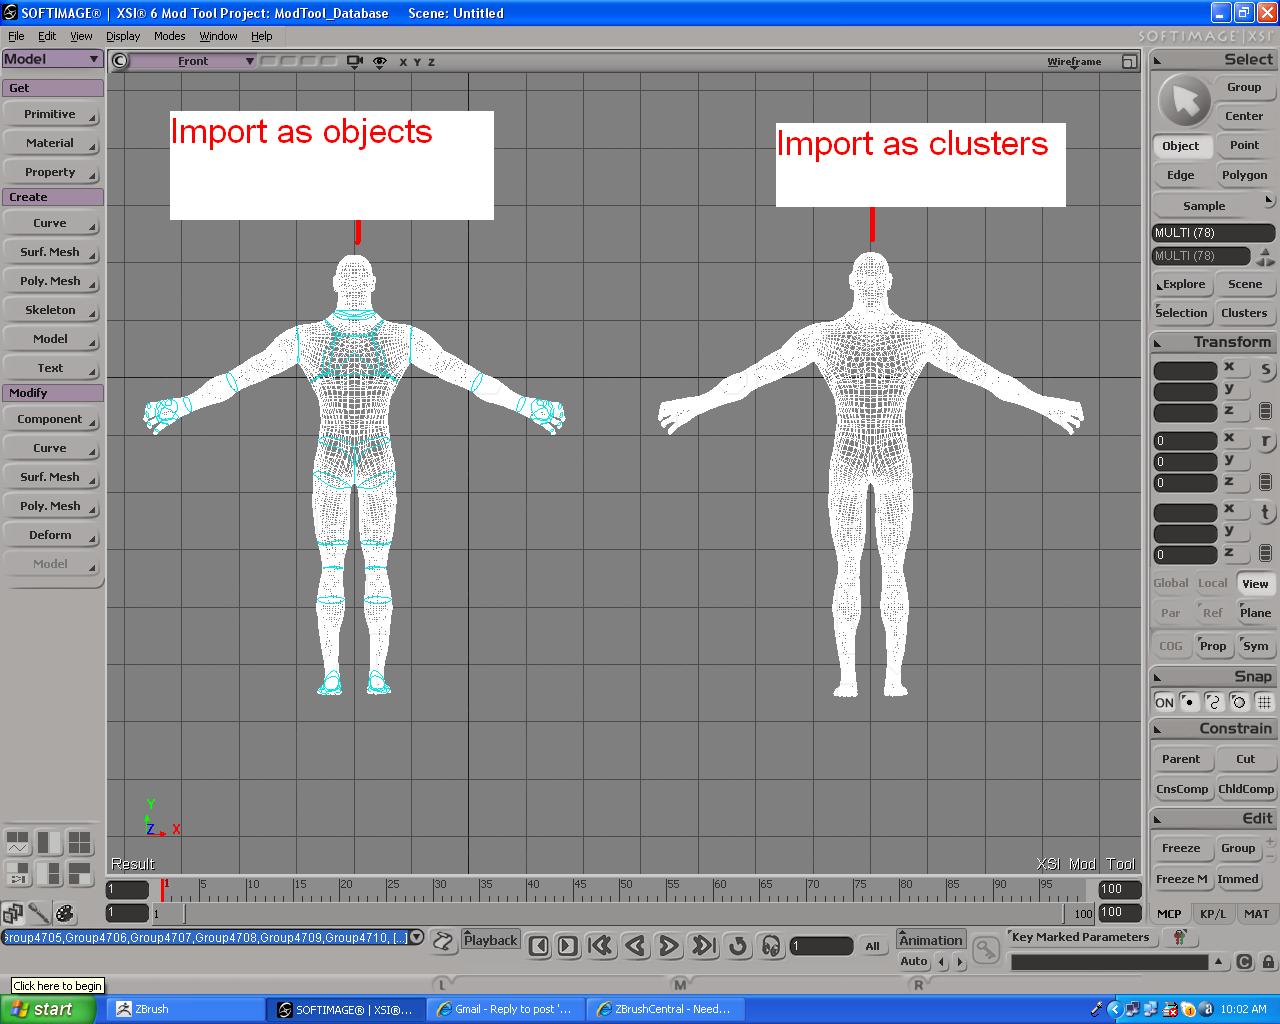Click the Select arrow tool icon
This screenshot has height=1024, width=1280.
tap(1184, 101)
